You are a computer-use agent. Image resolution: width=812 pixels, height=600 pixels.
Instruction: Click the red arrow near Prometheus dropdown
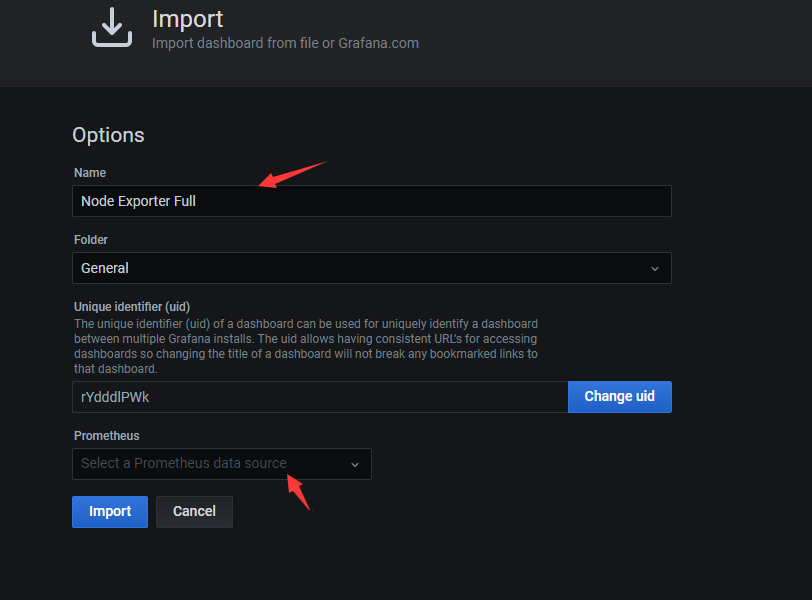(x=298, y=492)
